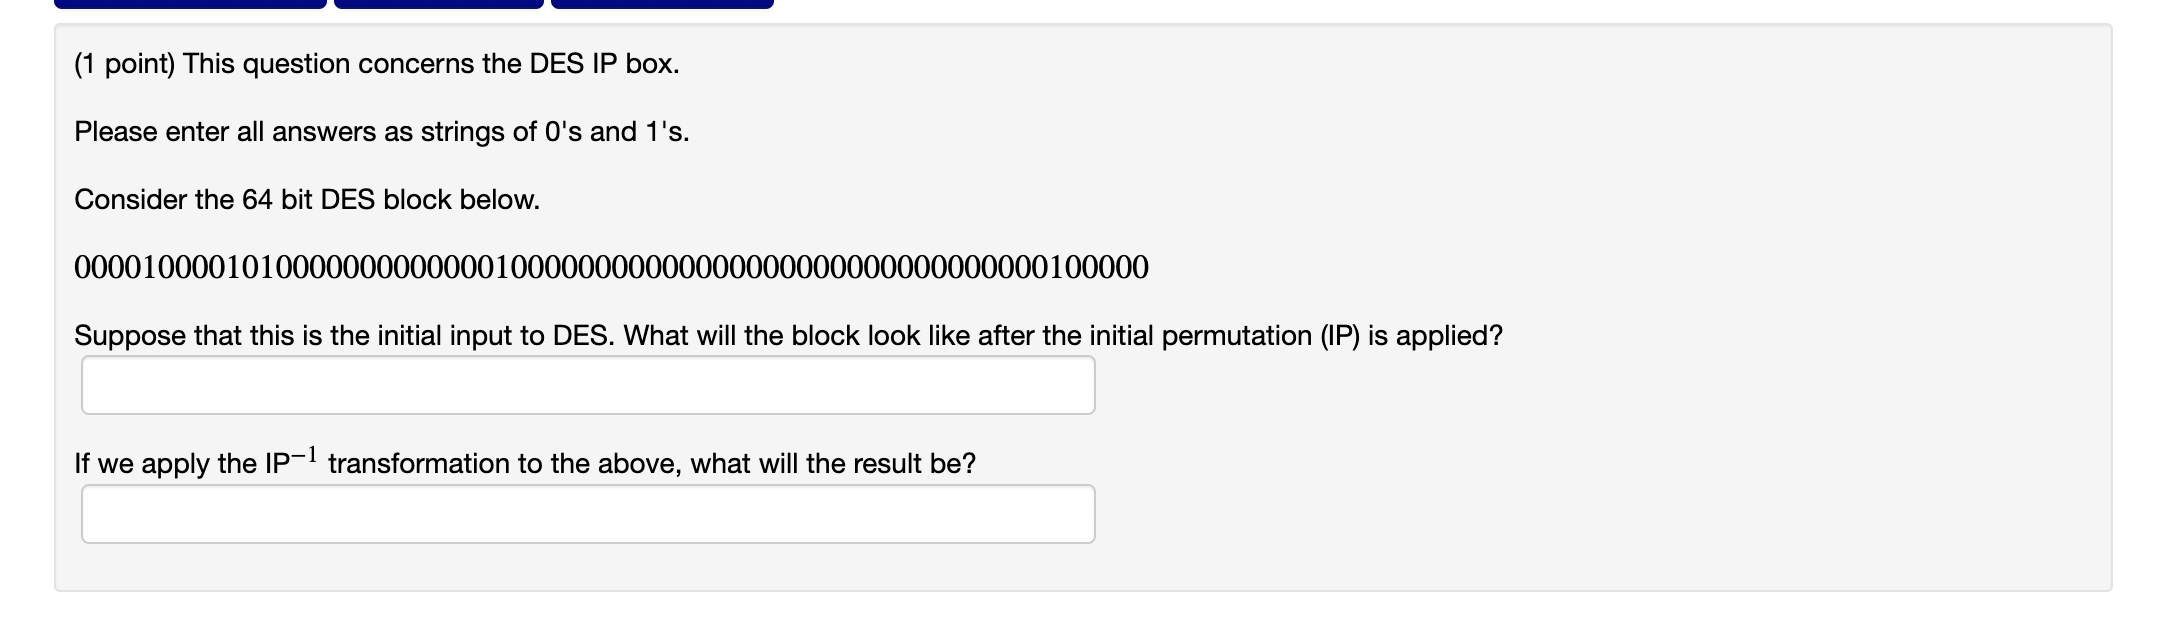
Task: Click the empty field under the IP inverse prompt
Action: pyautogui.click(x=588, y=513)
